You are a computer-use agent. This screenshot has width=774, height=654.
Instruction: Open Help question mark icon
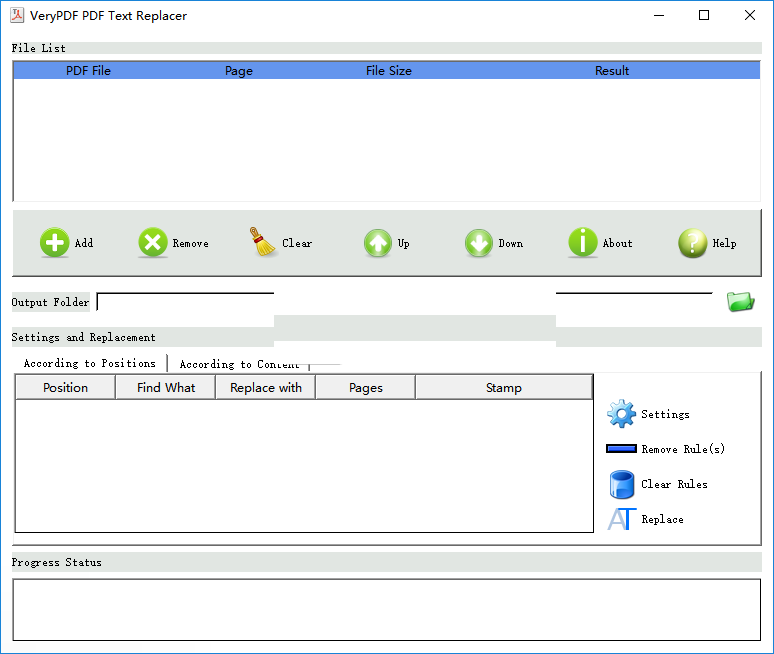tap(693, 243)
